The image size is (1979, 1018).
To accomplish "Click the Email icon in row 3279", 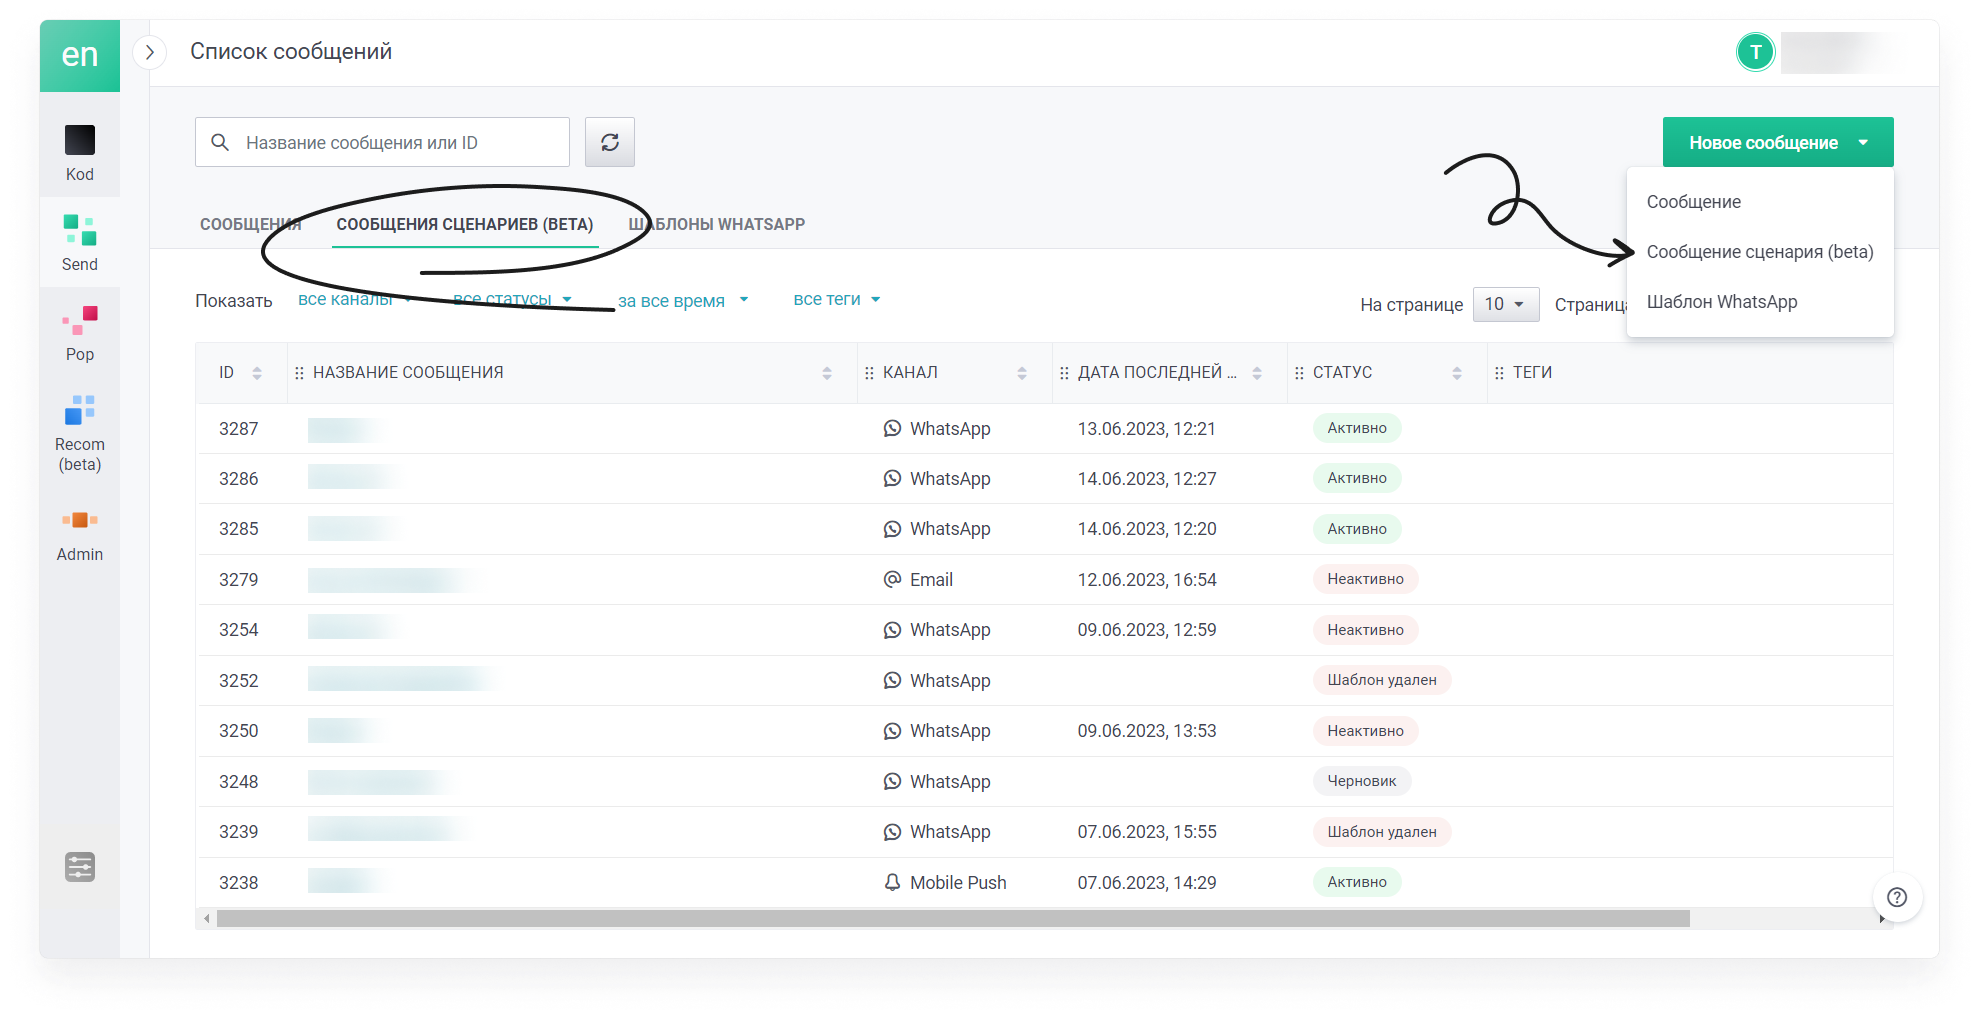I will 892,579.
